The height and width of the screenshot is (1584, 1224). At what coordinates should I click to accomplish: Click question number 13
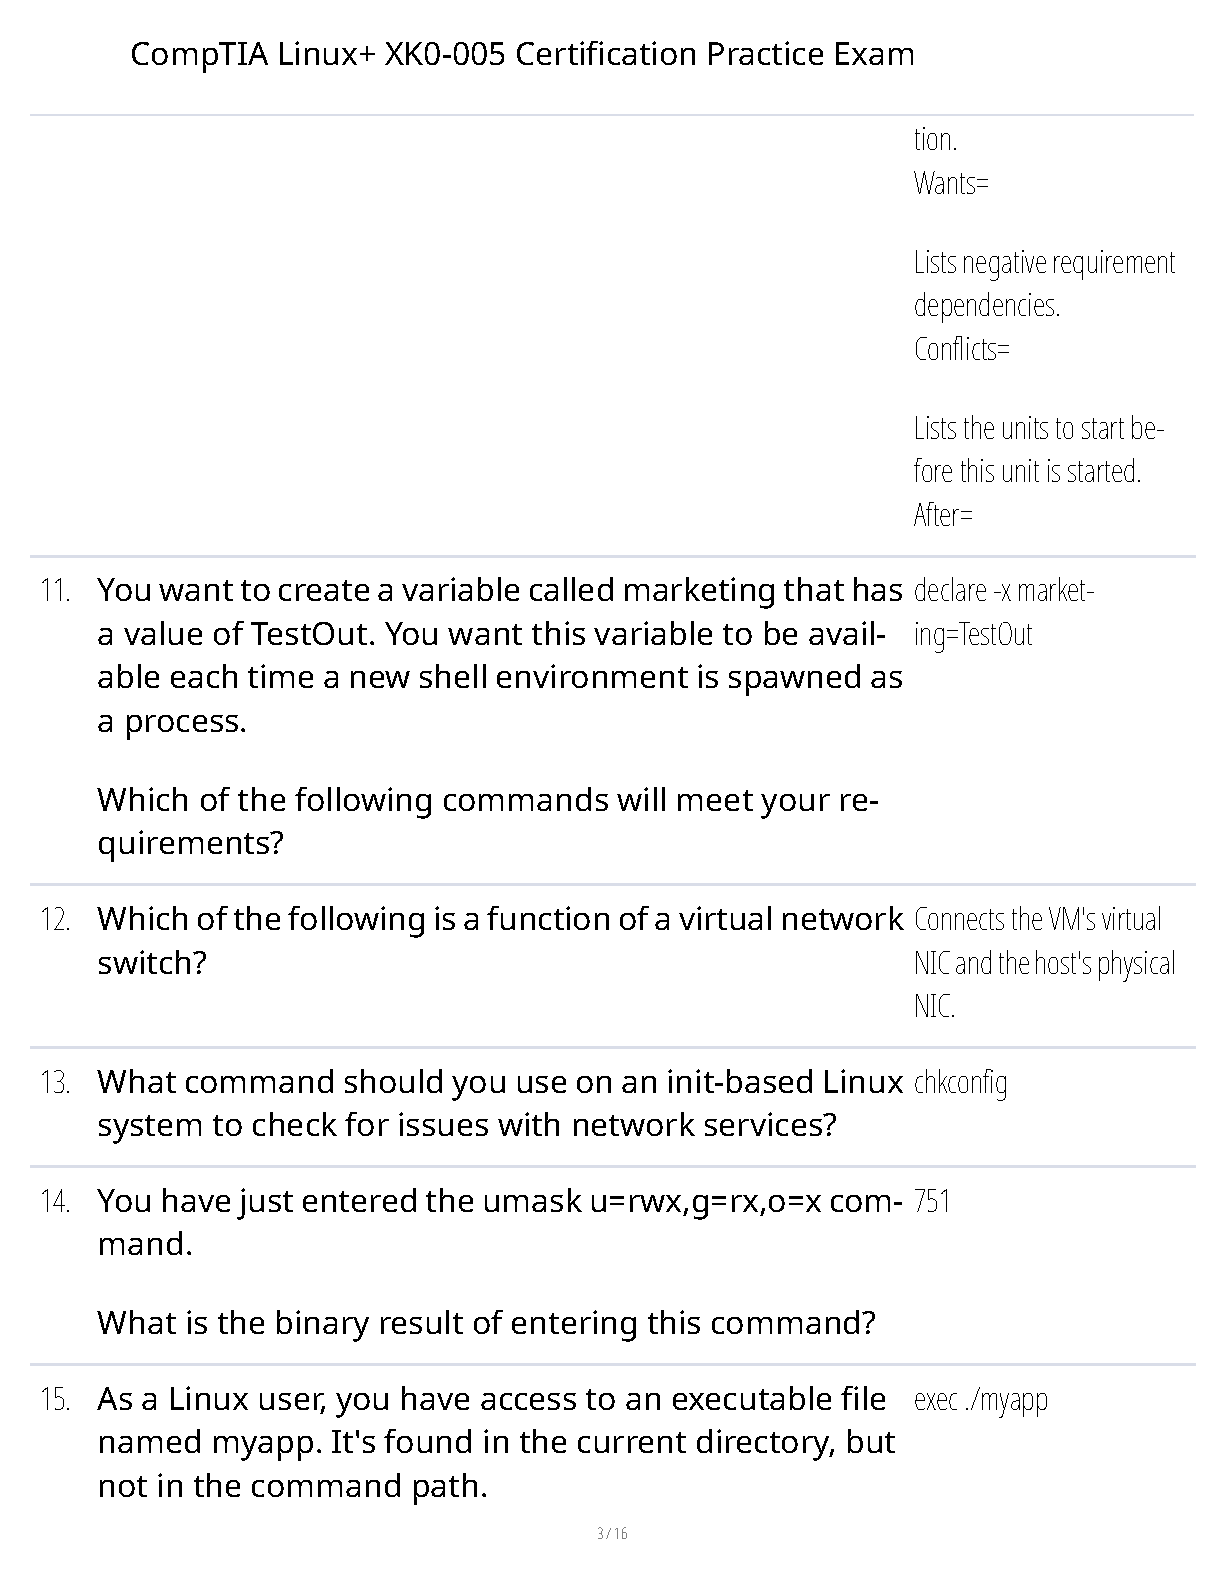click(56, 1083)
